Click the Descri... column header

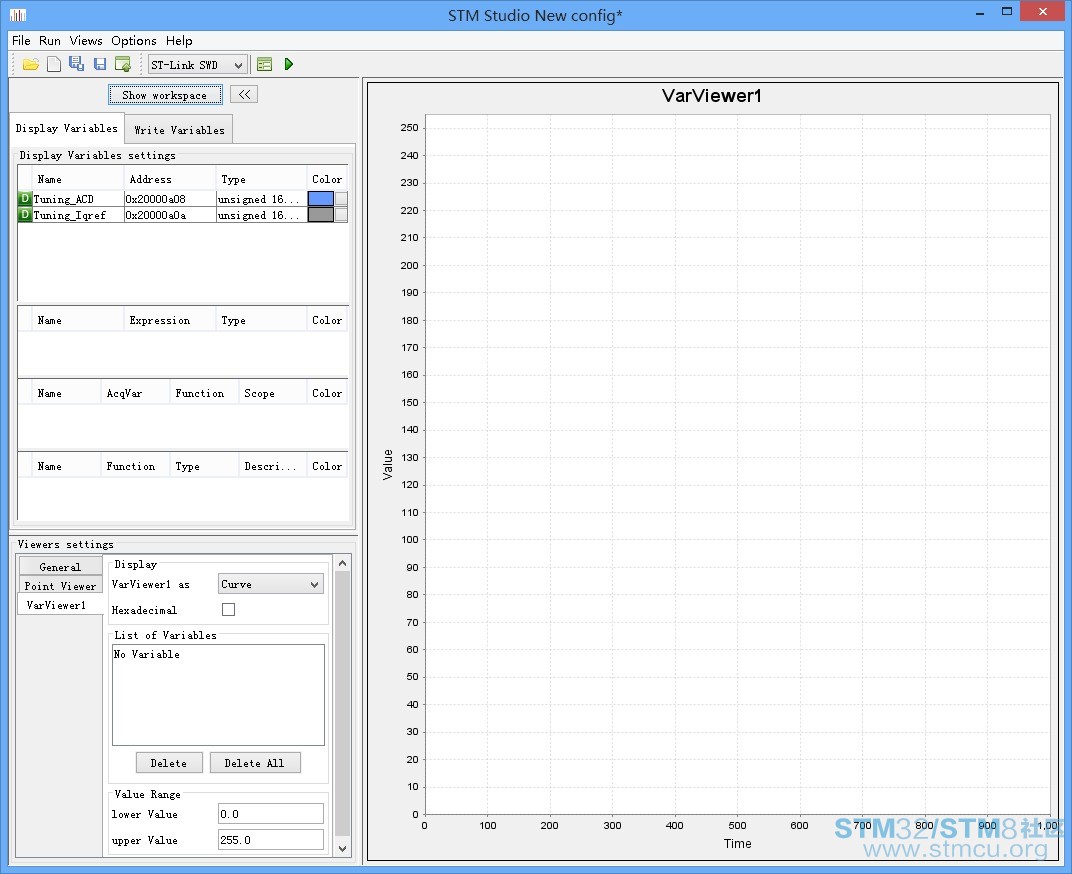pos(273,466)
